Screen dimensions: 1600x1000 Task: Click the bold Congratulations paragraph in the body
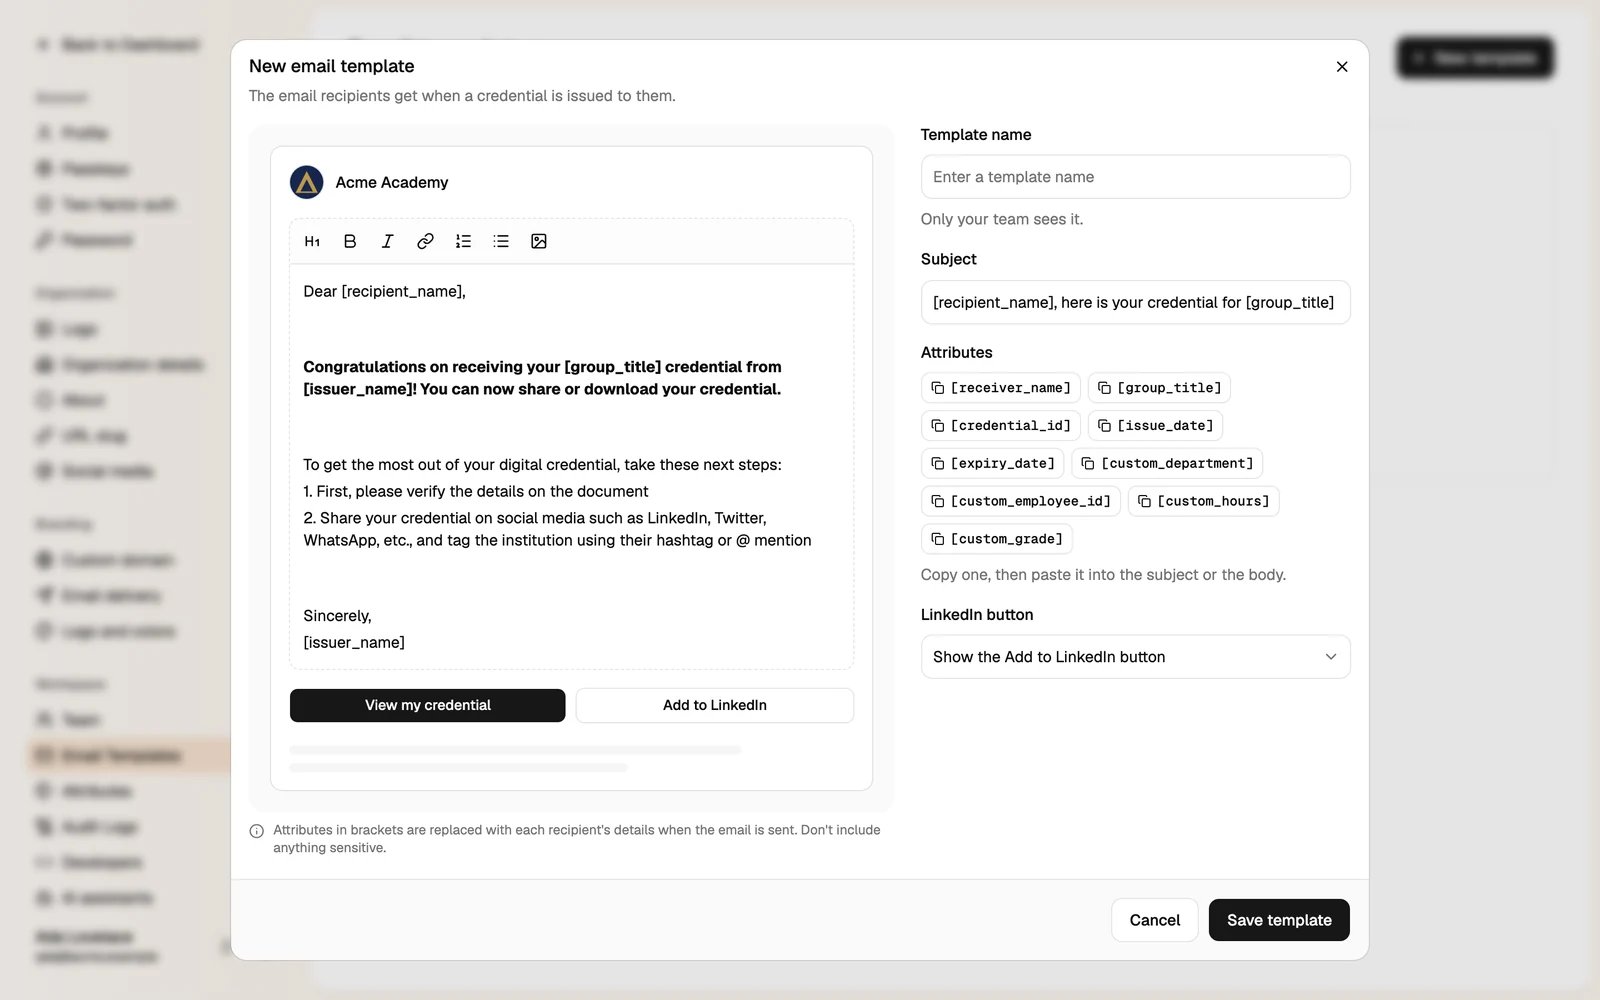tap(542, 378)
